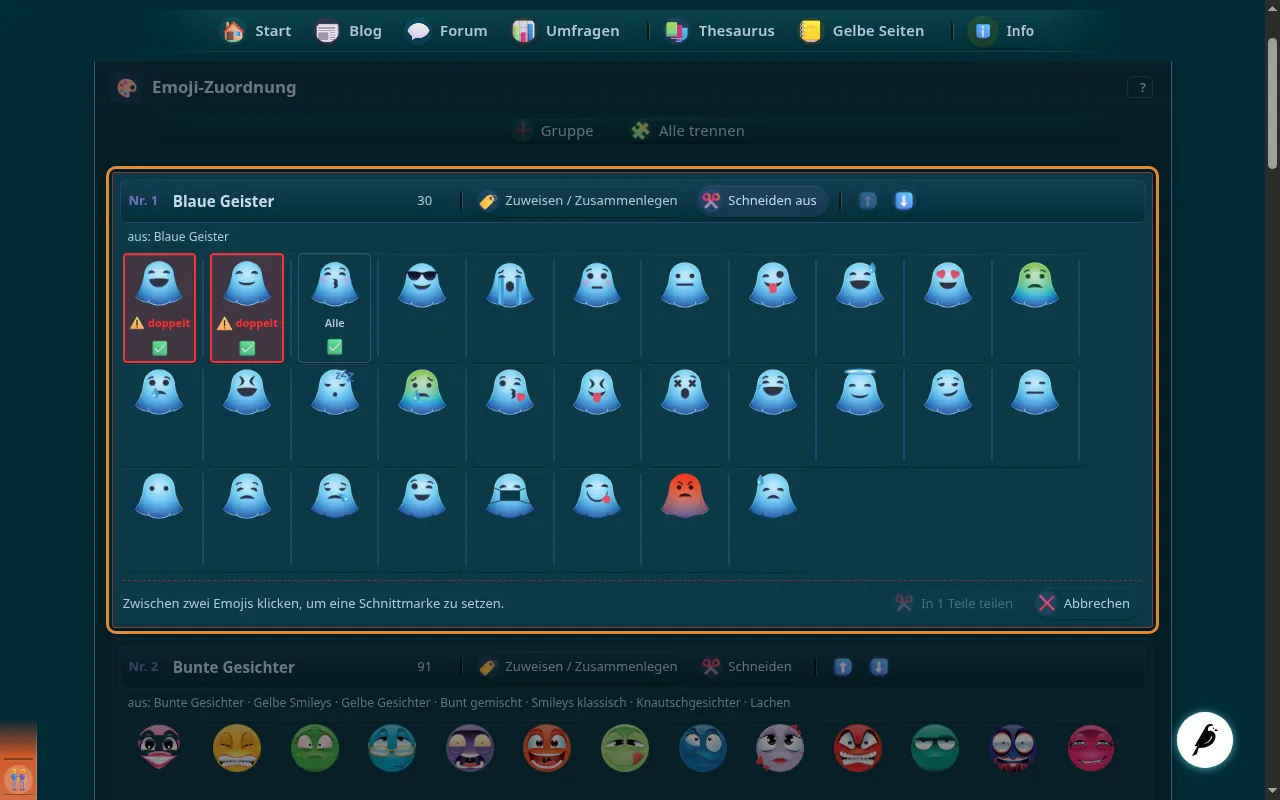Screen dimensions: 1280x800
Task: Click the halo angel ghost emoji
Action: pos(859,391)
